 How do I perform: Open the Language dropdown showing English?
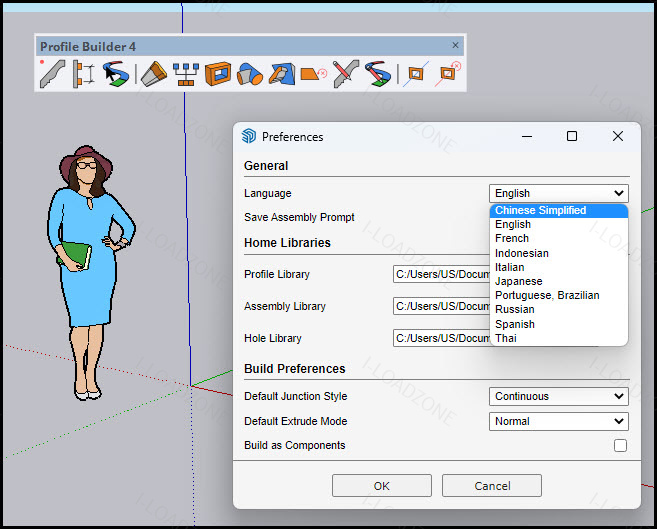pyautogui.click(x=559, y=193)
